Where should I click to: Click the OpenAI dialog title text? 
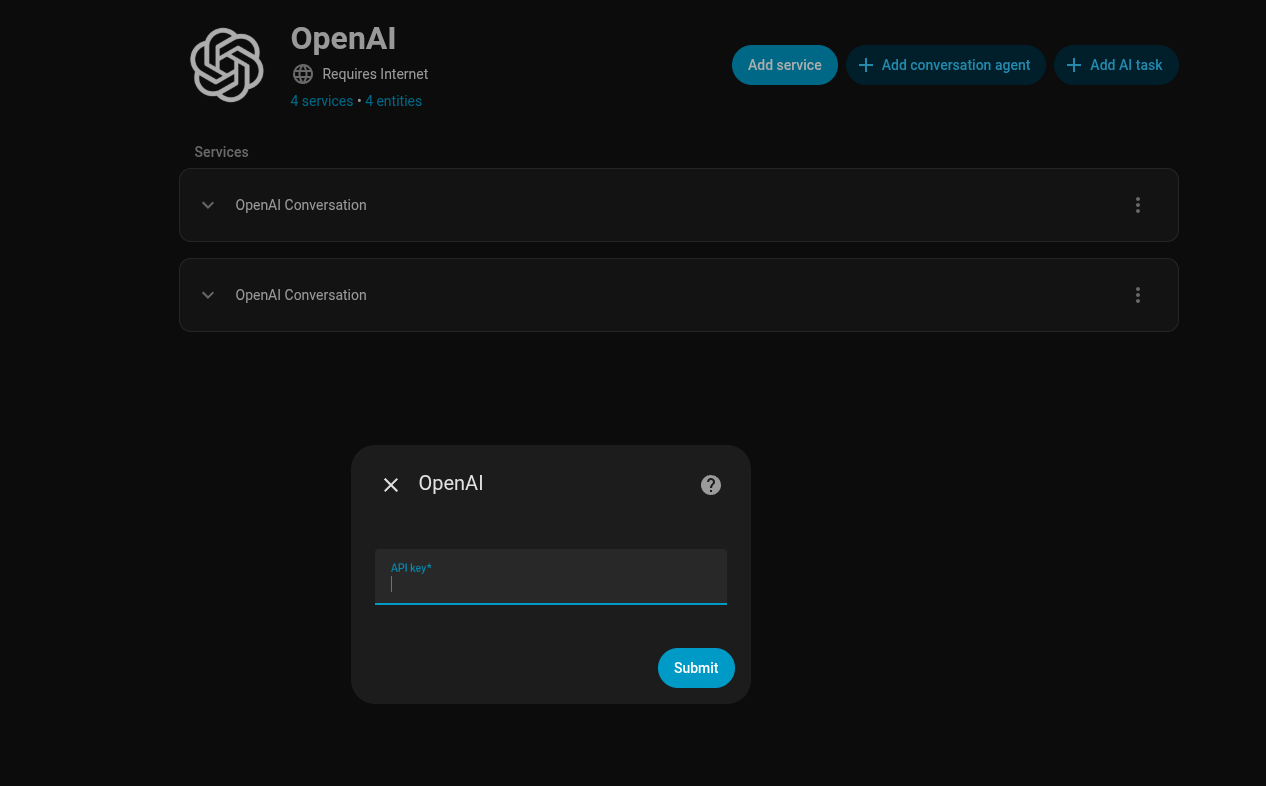[451, 483]
